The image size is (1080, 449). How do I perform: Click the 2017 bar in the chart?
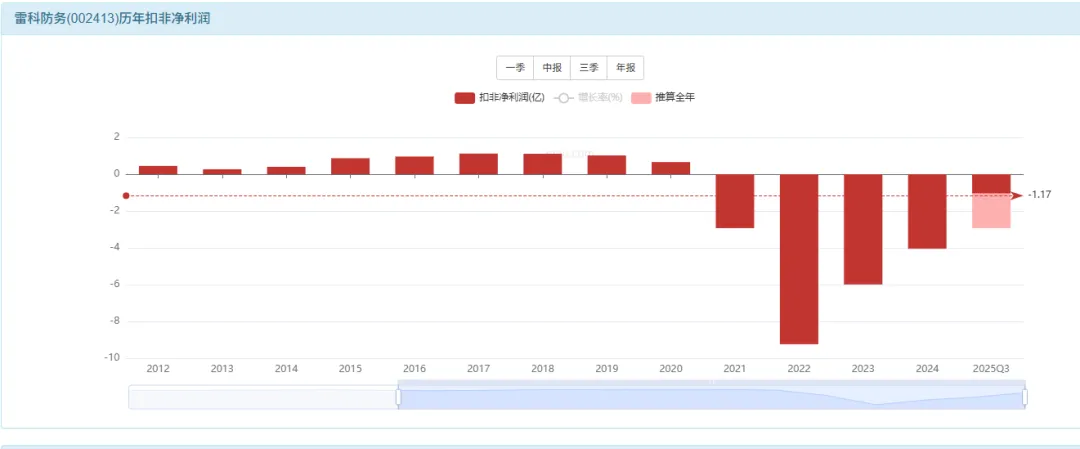[479, 164]
